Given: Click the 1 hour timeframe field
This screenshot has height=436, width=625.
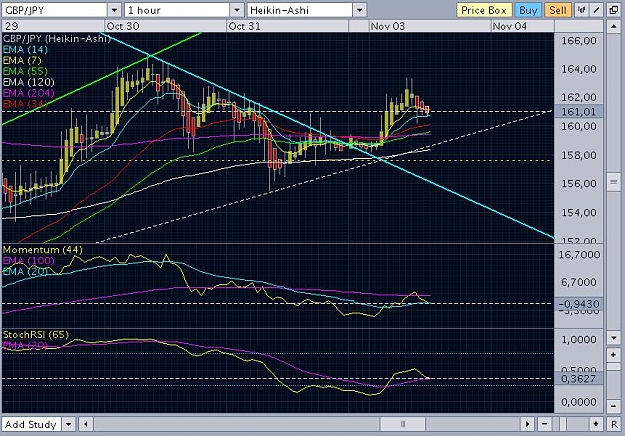Looking at the screenshot, I should 177,10.
